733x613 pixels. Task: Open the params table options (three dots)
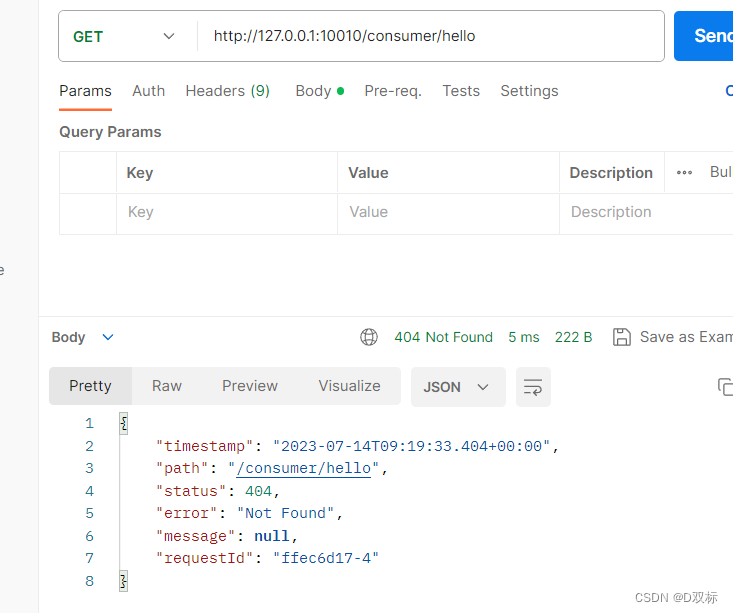(684, 173)
